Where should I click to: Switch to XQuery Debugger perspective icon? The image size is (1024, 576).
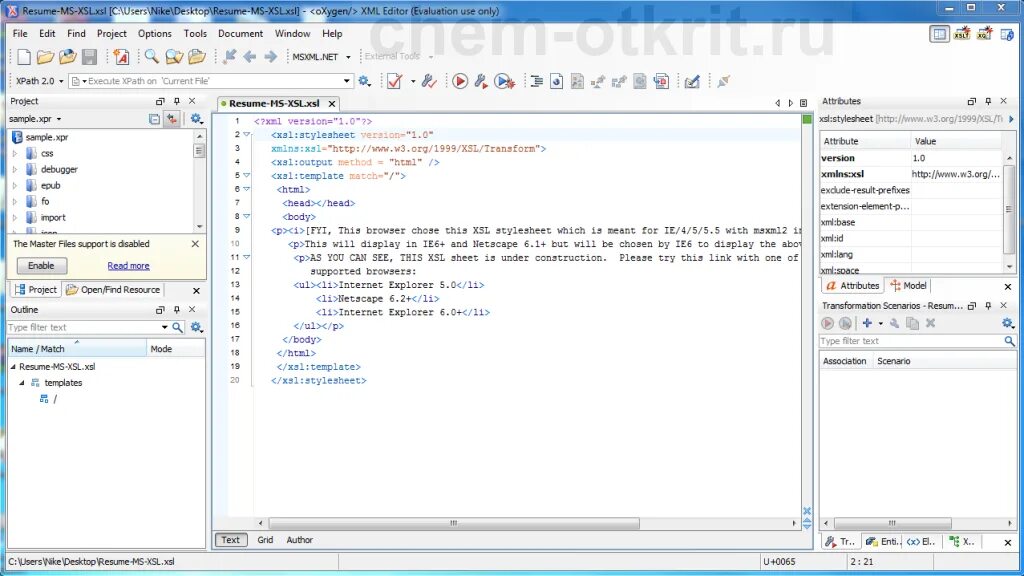984,34
